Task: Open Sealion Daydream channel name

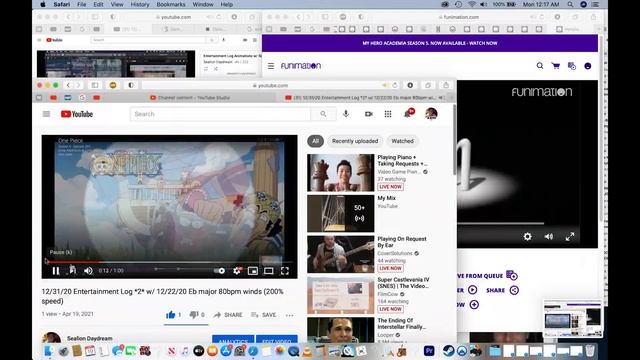Action: [x=89, y=338]
